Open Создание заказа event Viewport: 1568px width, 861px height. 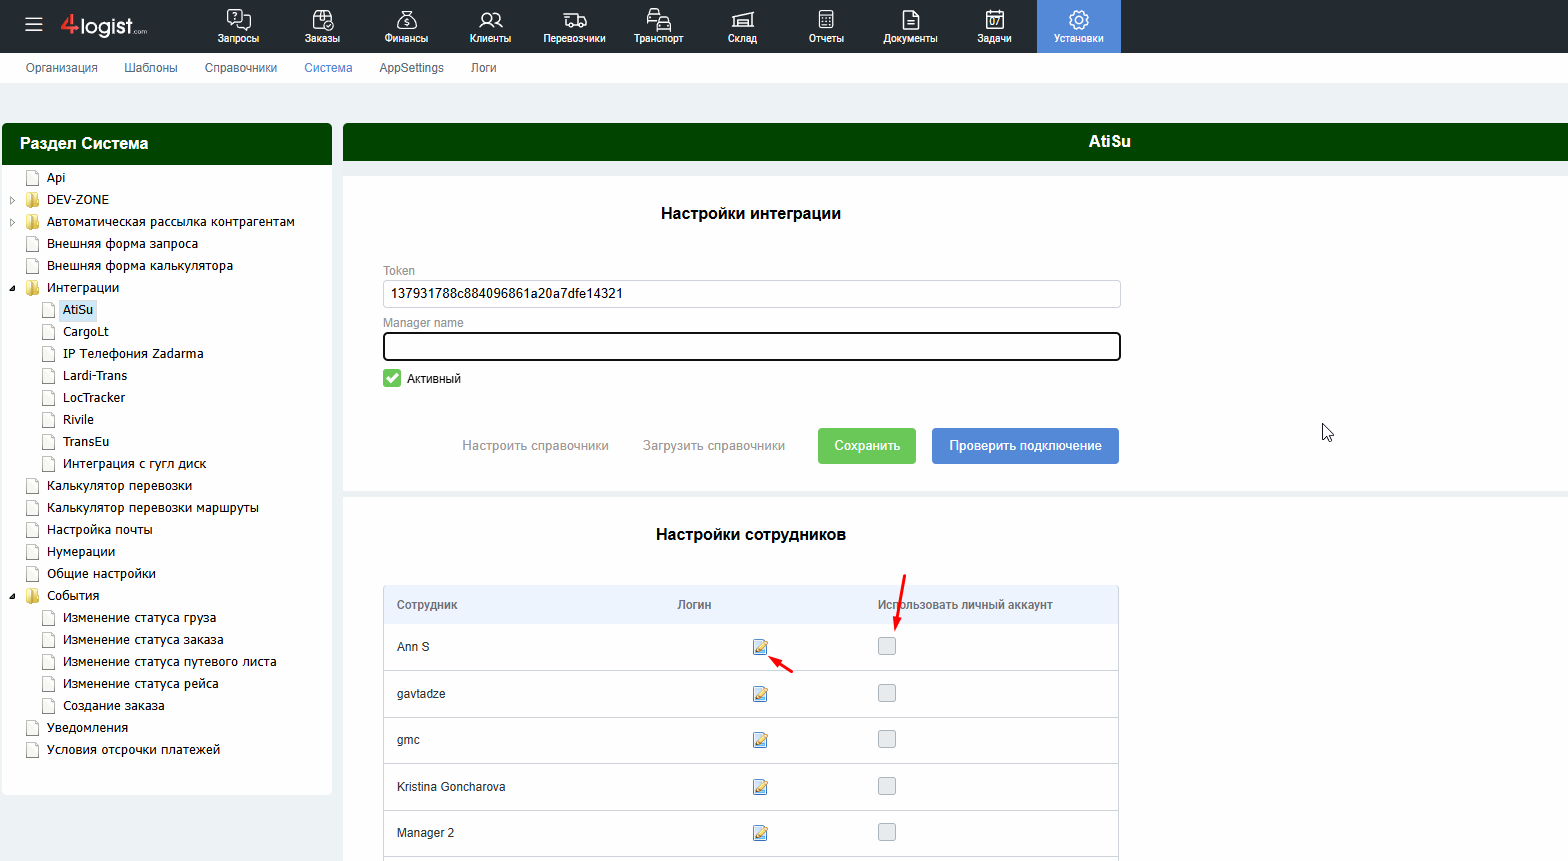tap(113, 706)
